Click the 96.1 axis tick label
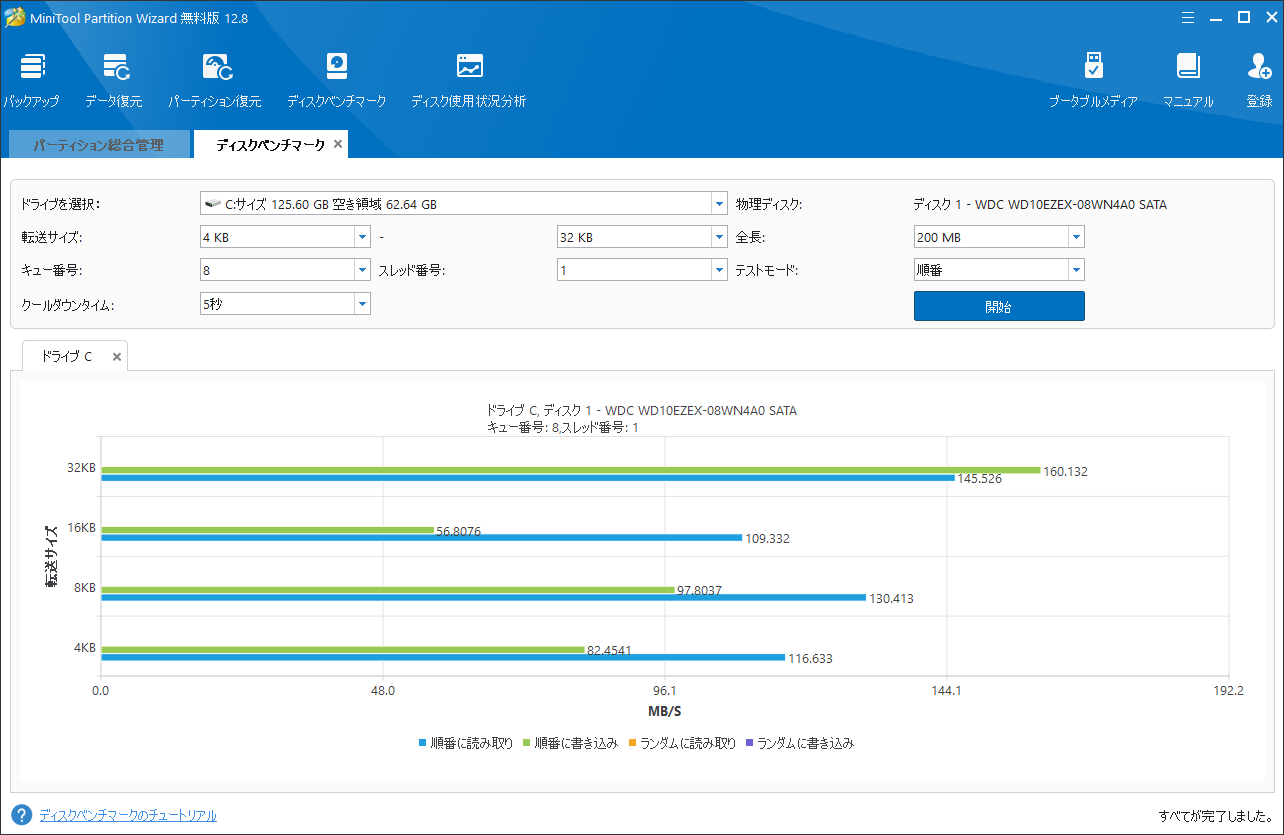The image size is (1284, 835). point(665,691)
